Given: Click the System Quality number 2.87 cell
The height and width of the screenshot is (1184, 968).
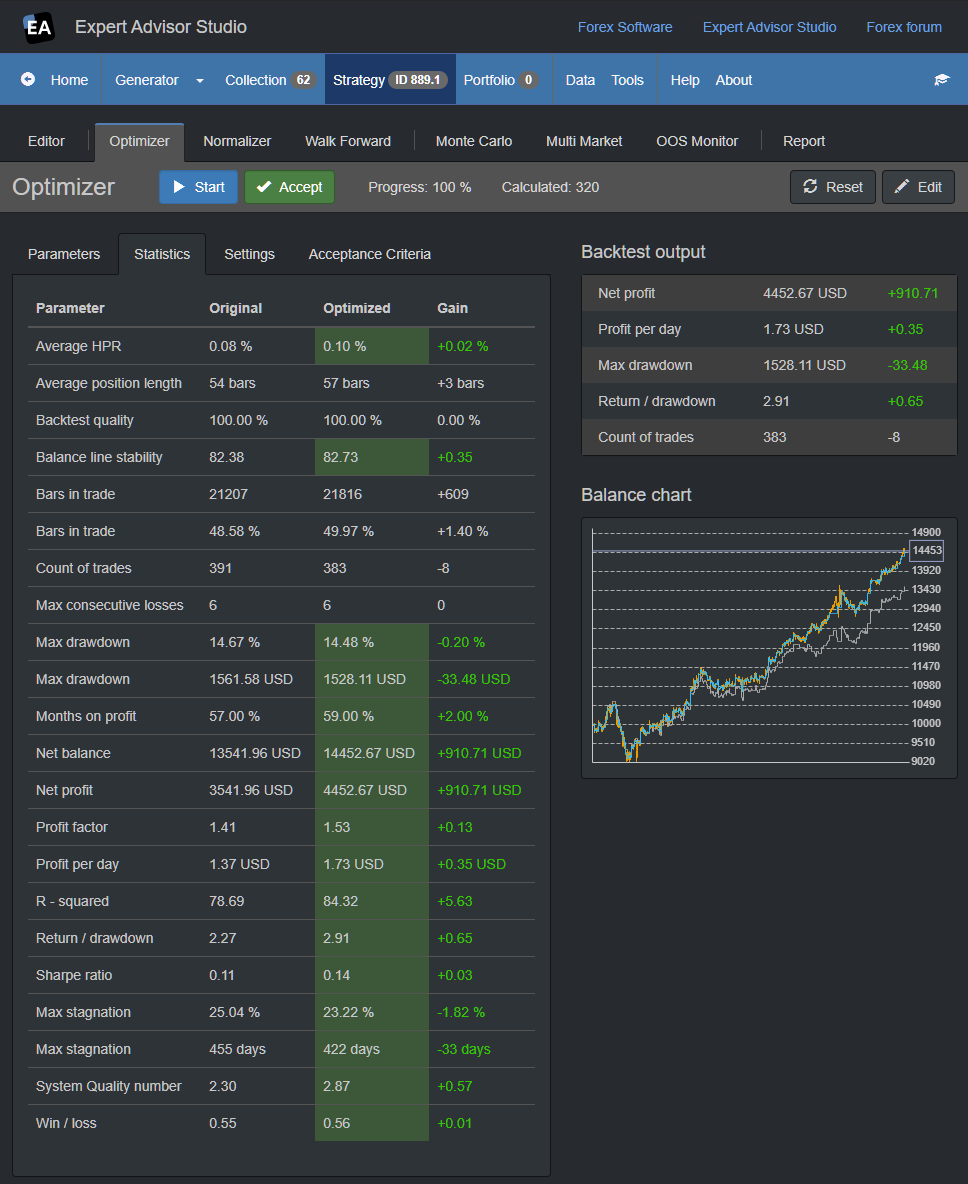Looking at the screenshot, I should (x=371, y=1086).
